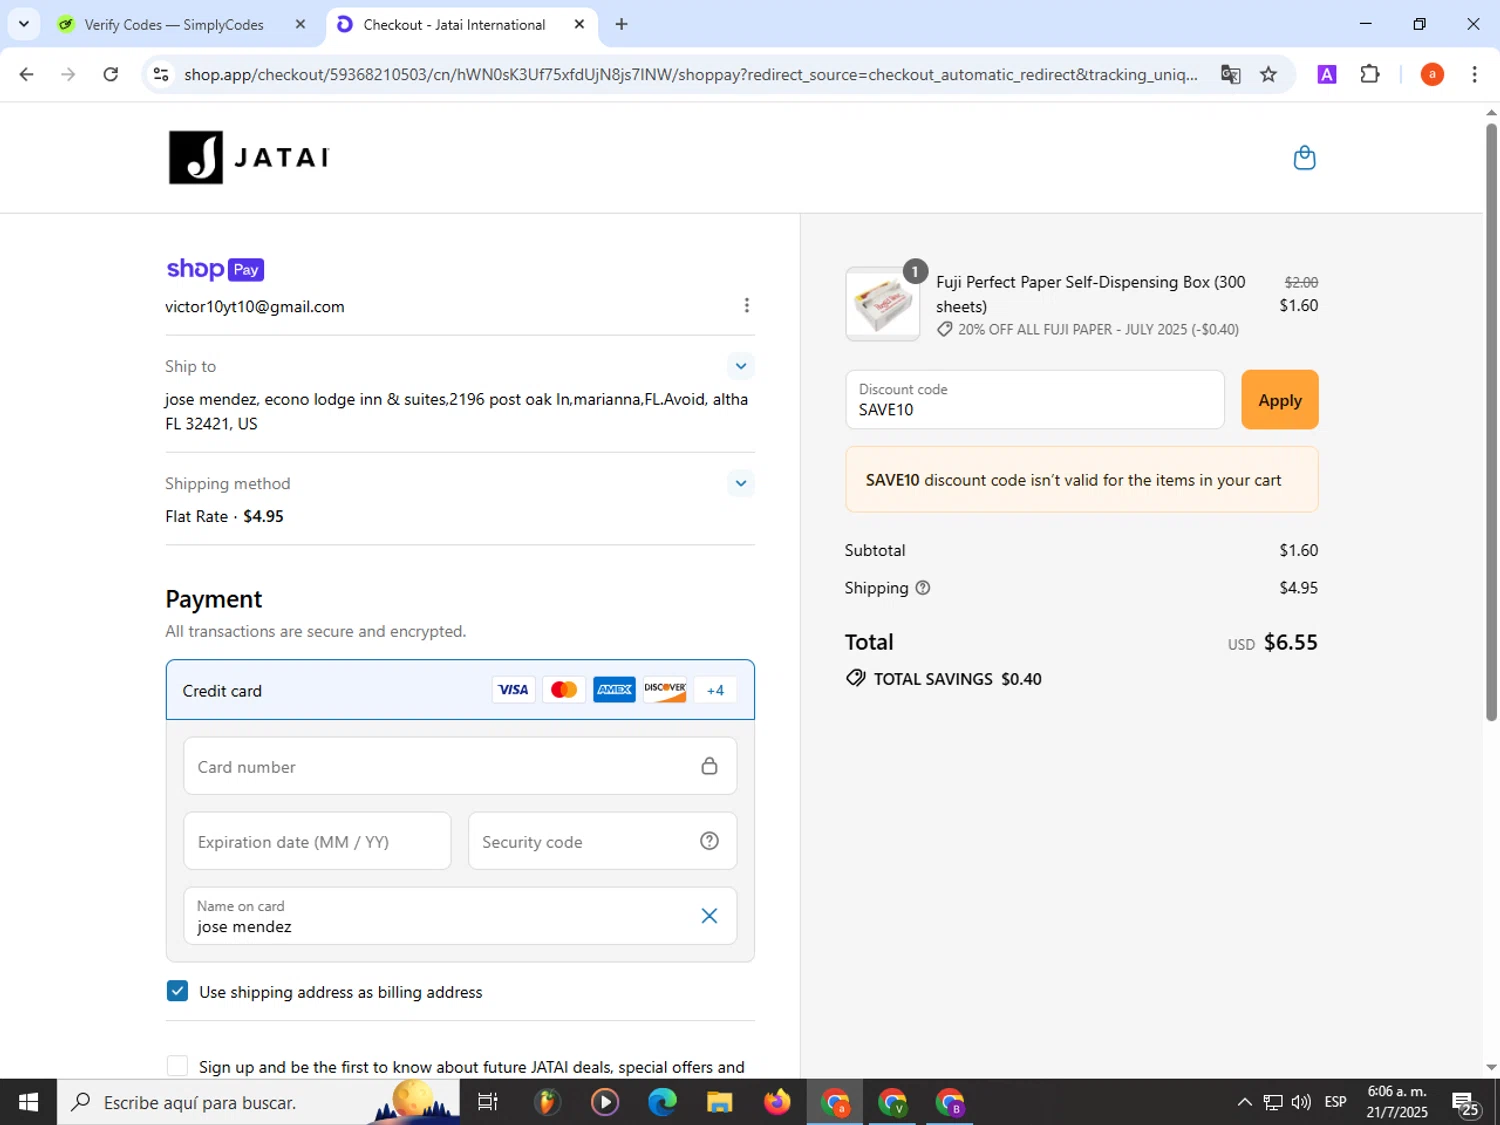The height and width of the screenshot is (1125, 1500).
Task: Expand the Ship to section
Action: tap(740, 366)
